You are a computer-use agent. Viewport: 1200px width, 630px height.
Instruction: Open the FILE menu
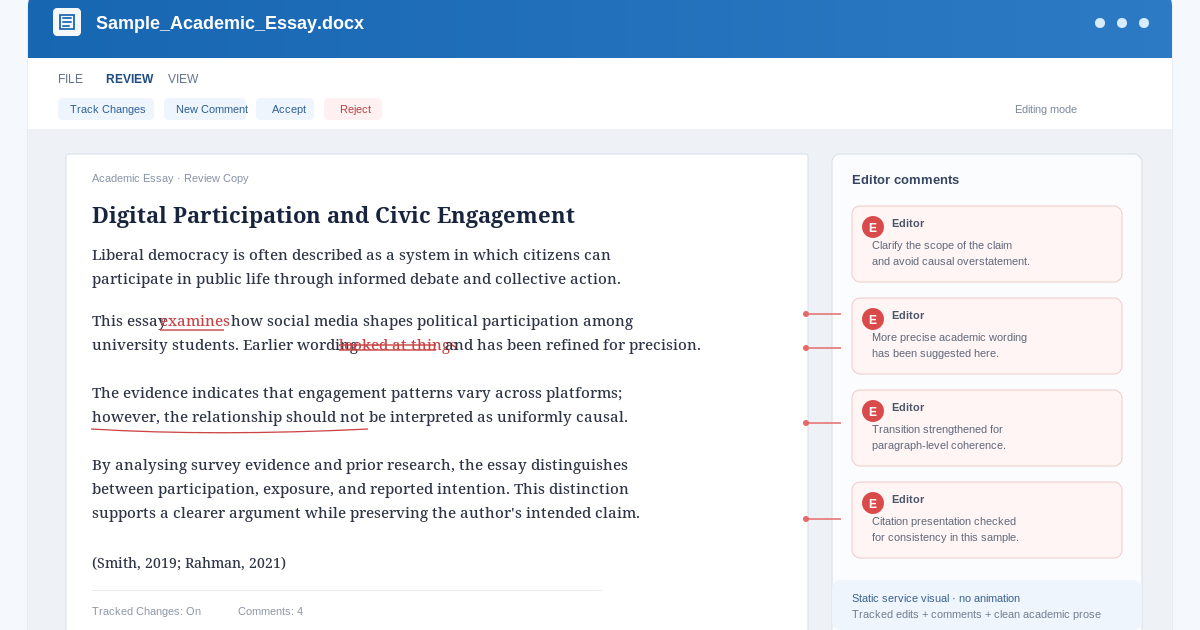[x=70, y=79]
